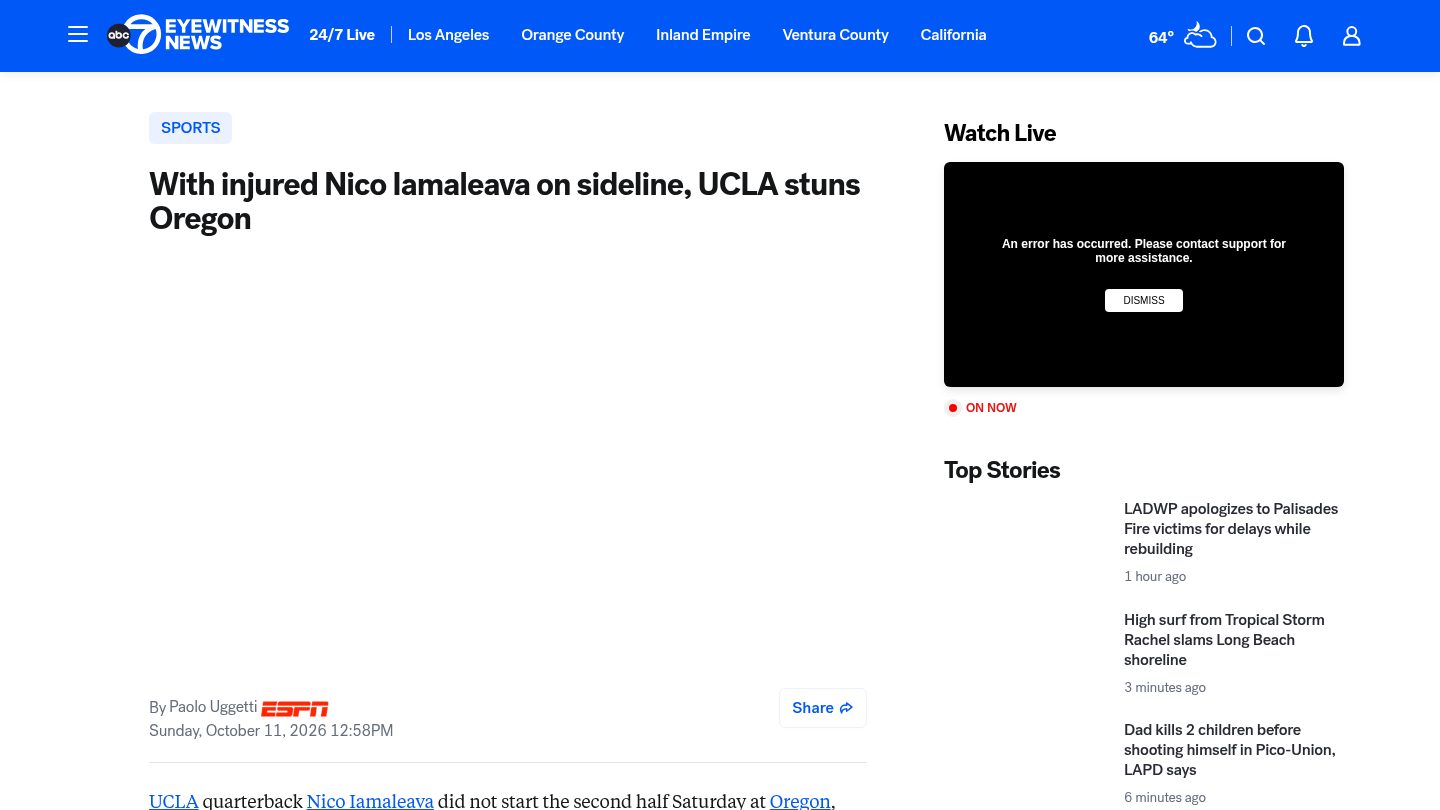Click the red ON NOW live indicator

[x=982, y=408]
